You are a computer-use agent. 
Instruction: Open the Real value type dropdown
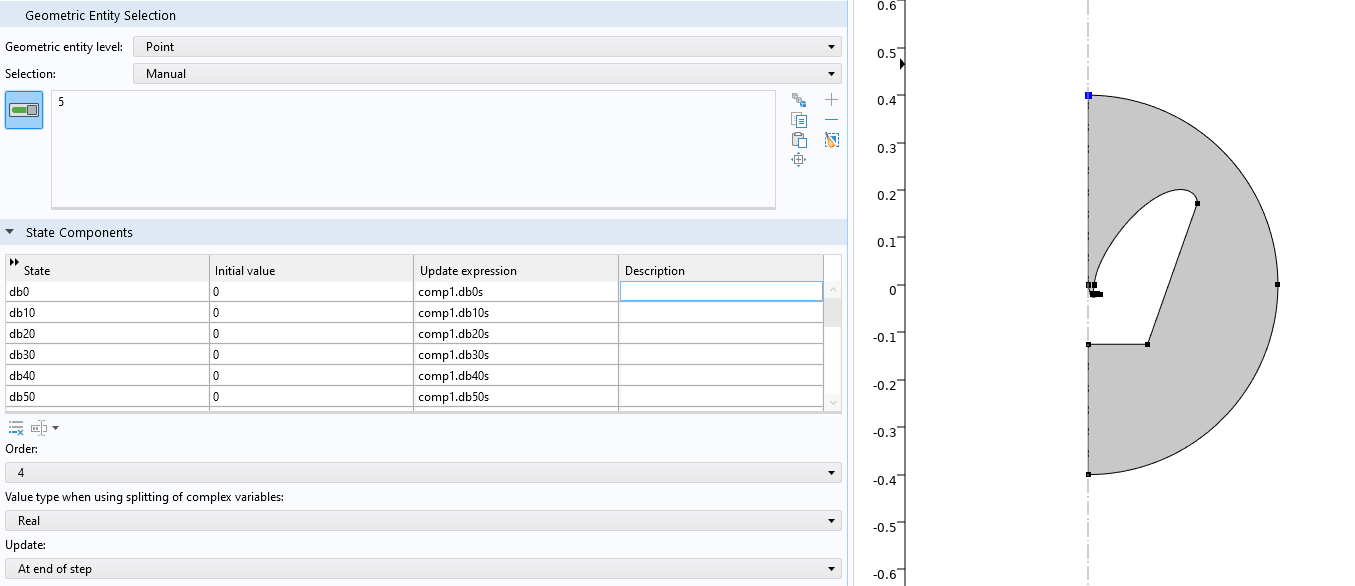(423, 521)
